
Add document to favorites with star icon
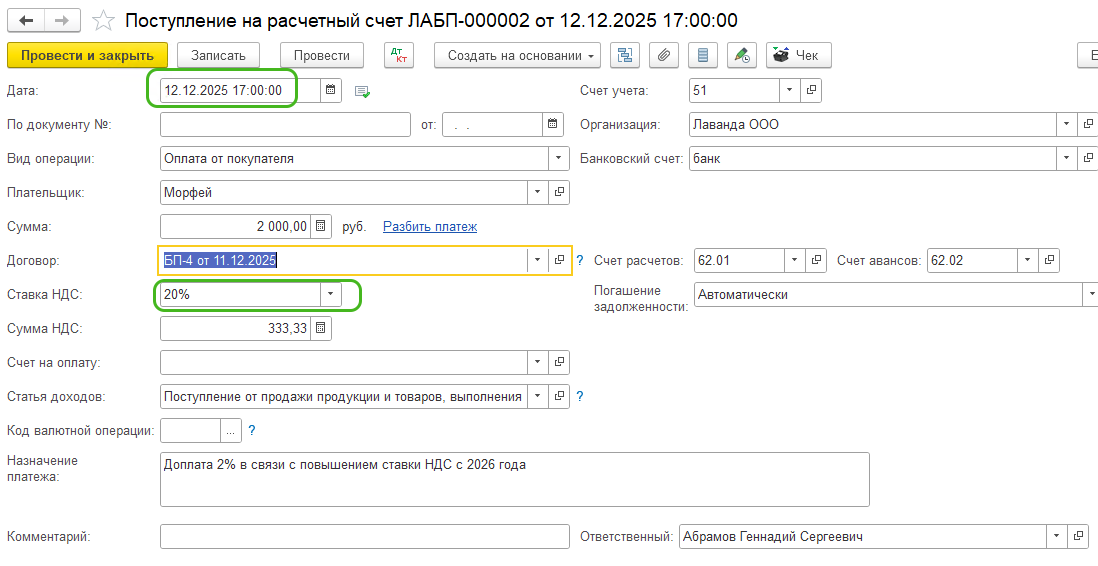103,20
